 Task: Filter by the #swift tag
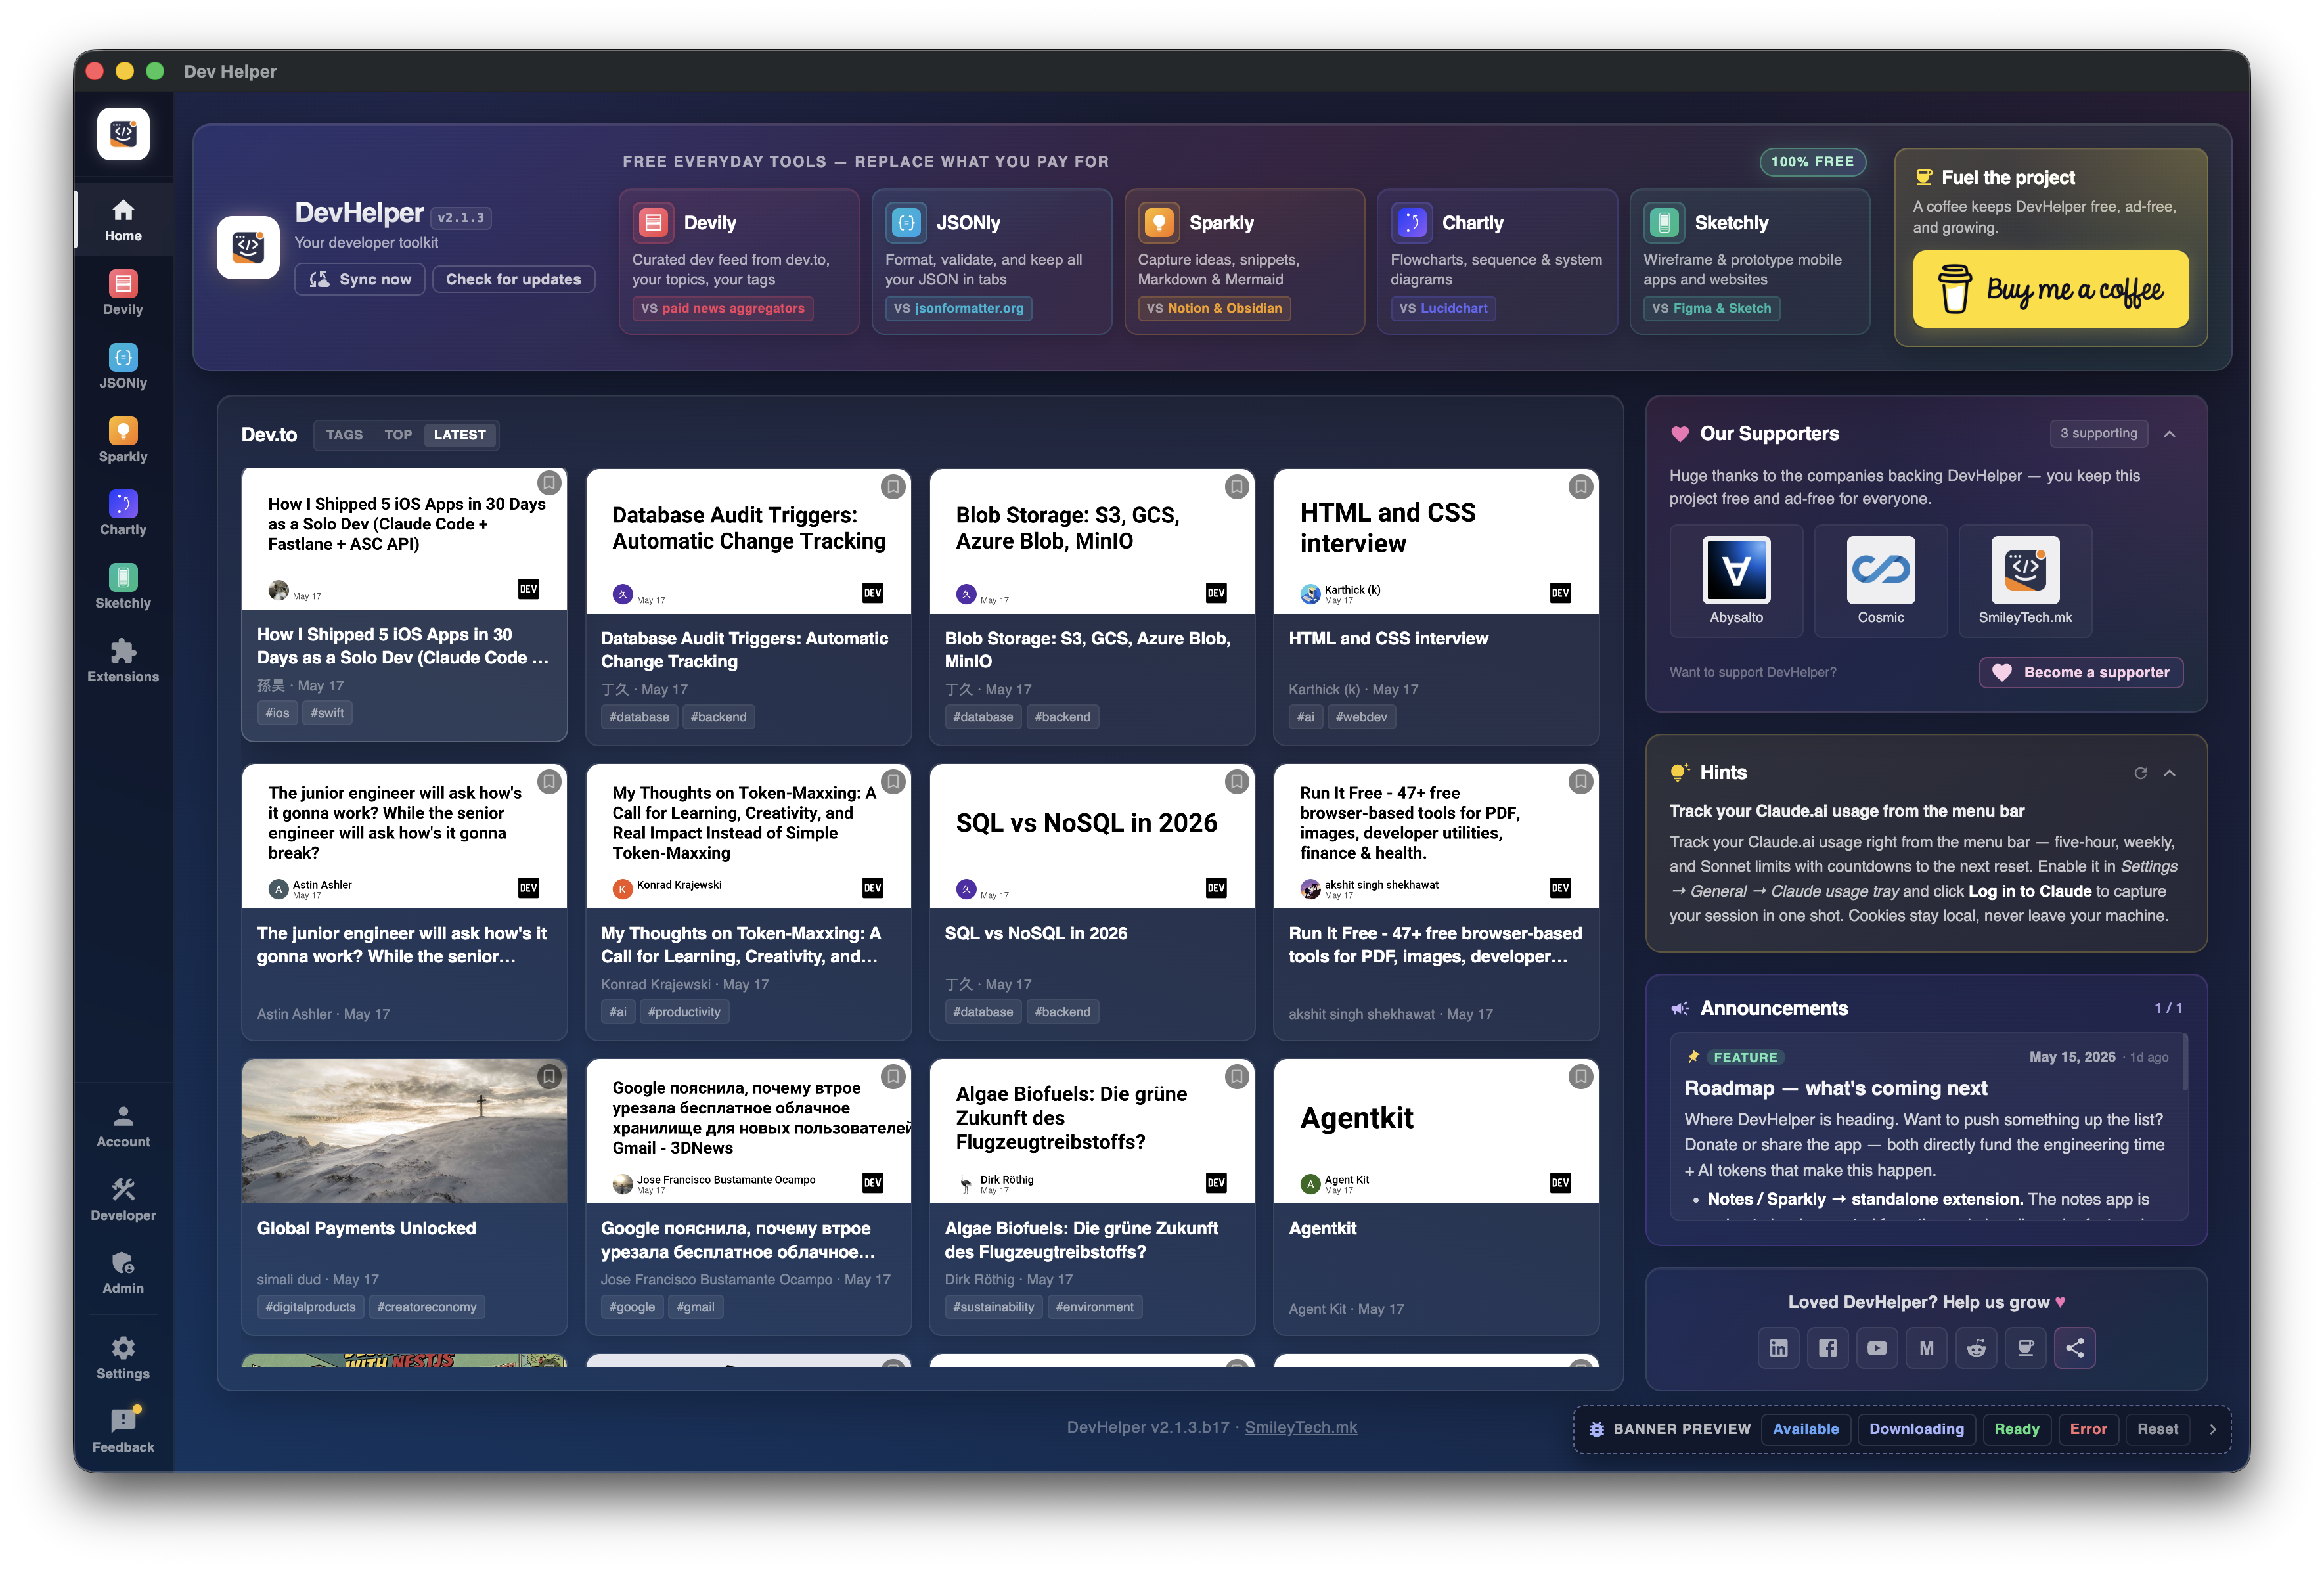click(327, 713)
